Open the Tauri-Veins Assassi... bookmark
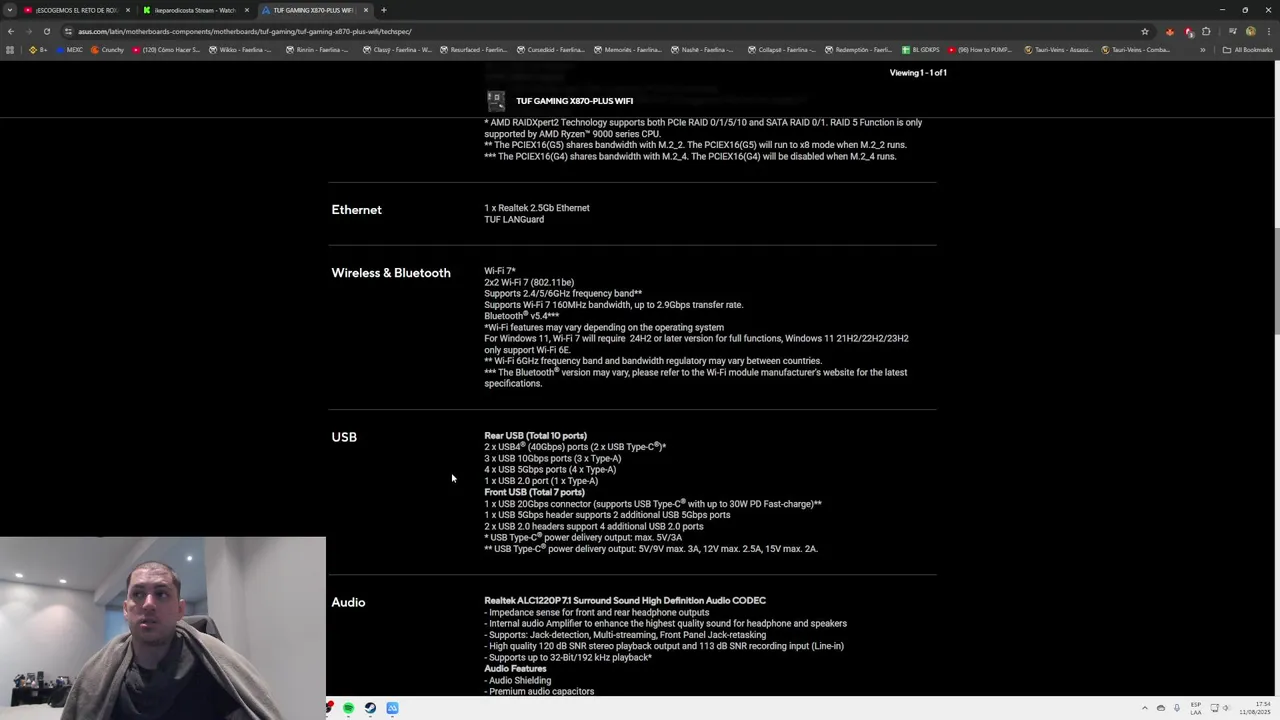The image size is (1280, 720). [x=1059, y=50]
